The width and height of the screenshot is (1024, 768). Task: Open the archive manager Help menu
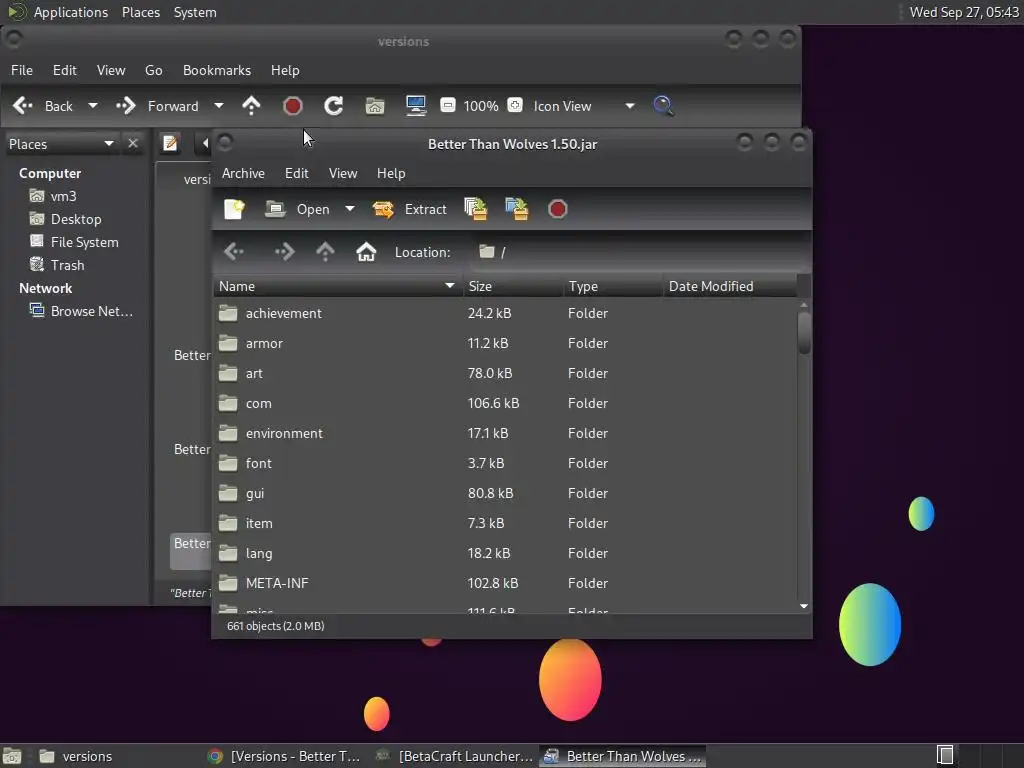[391, 173]
